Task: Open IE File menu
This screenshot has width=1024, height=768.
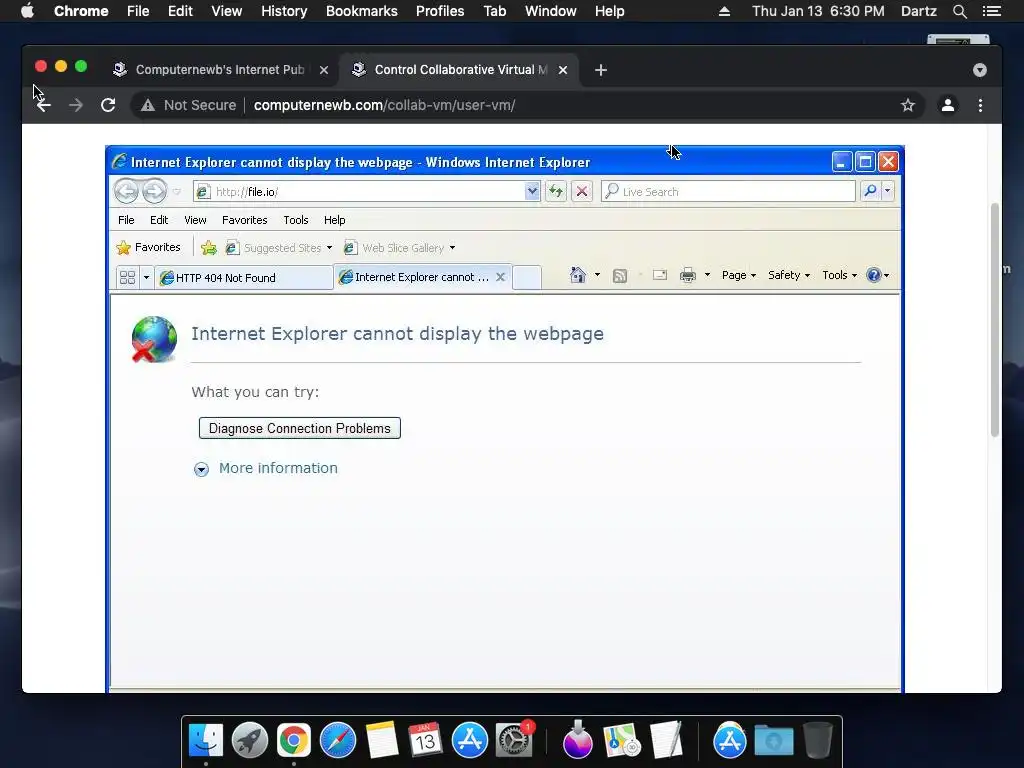Action: click(x=126, y=220)
